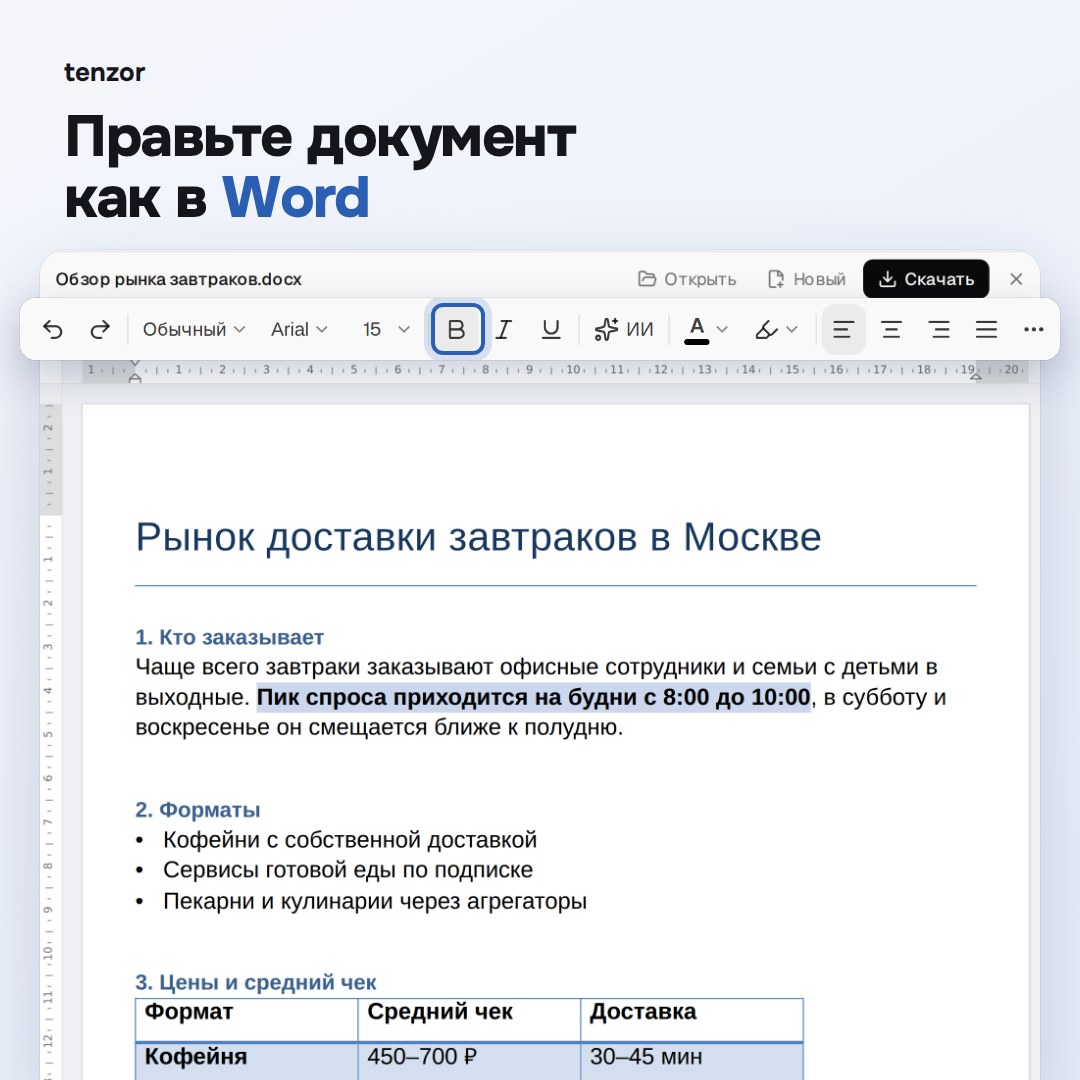Image resolution: width=1080 pixels, height=1080 pixels.
Task: Click the highlighted bold sentence Пик спроса
Action: [x=534, y=697]
